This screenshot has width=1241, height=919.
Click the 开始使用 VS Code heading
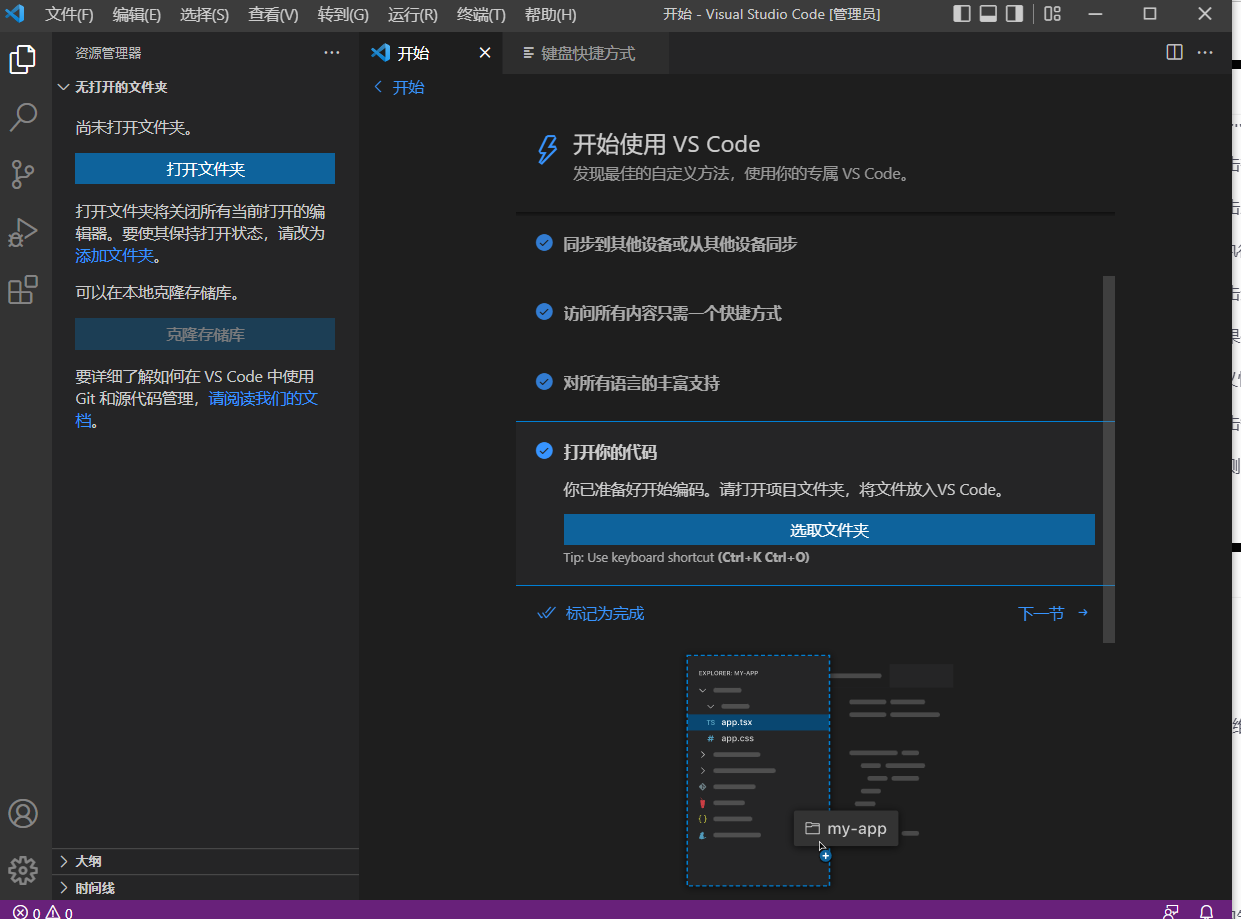point(666,144)
